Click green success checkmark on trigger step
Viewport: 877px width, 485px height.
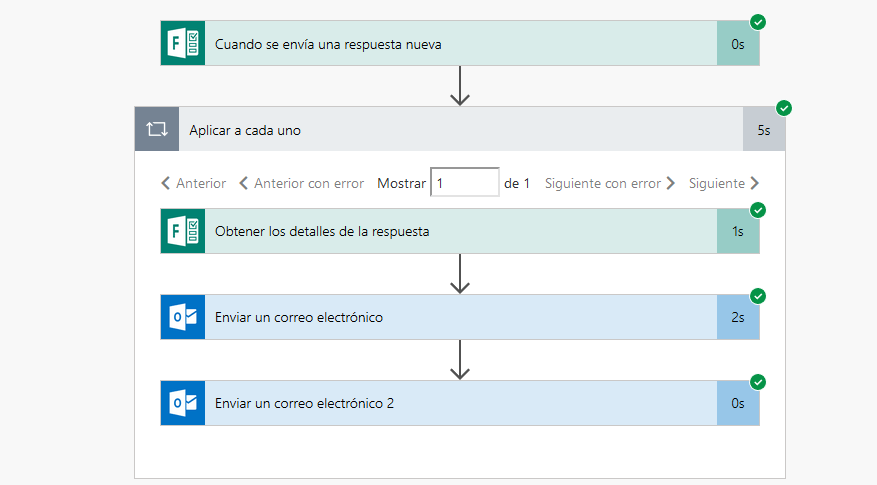(x=758, y=22)
